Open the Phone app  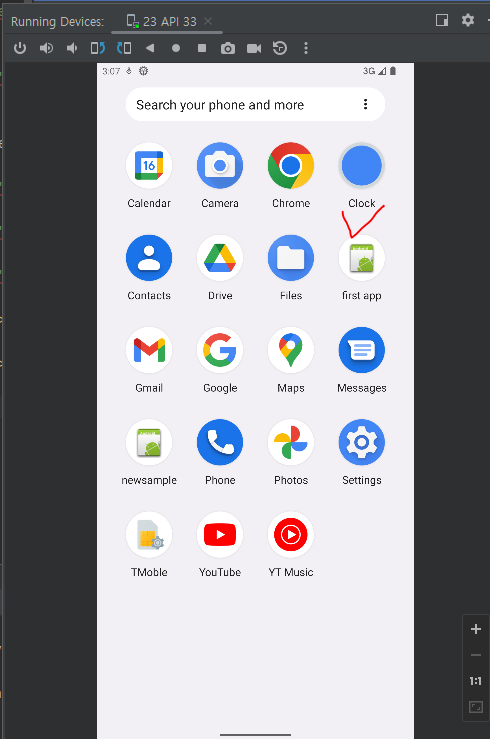[220, 442]
